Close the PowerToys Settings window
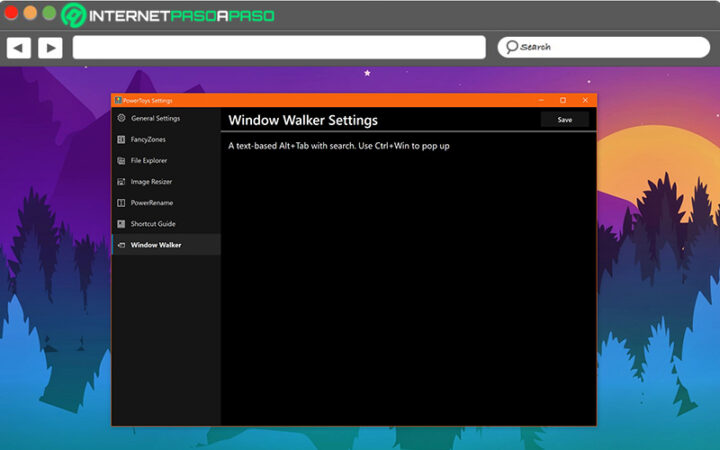The image size is (720, 450). tap(585, 100)
